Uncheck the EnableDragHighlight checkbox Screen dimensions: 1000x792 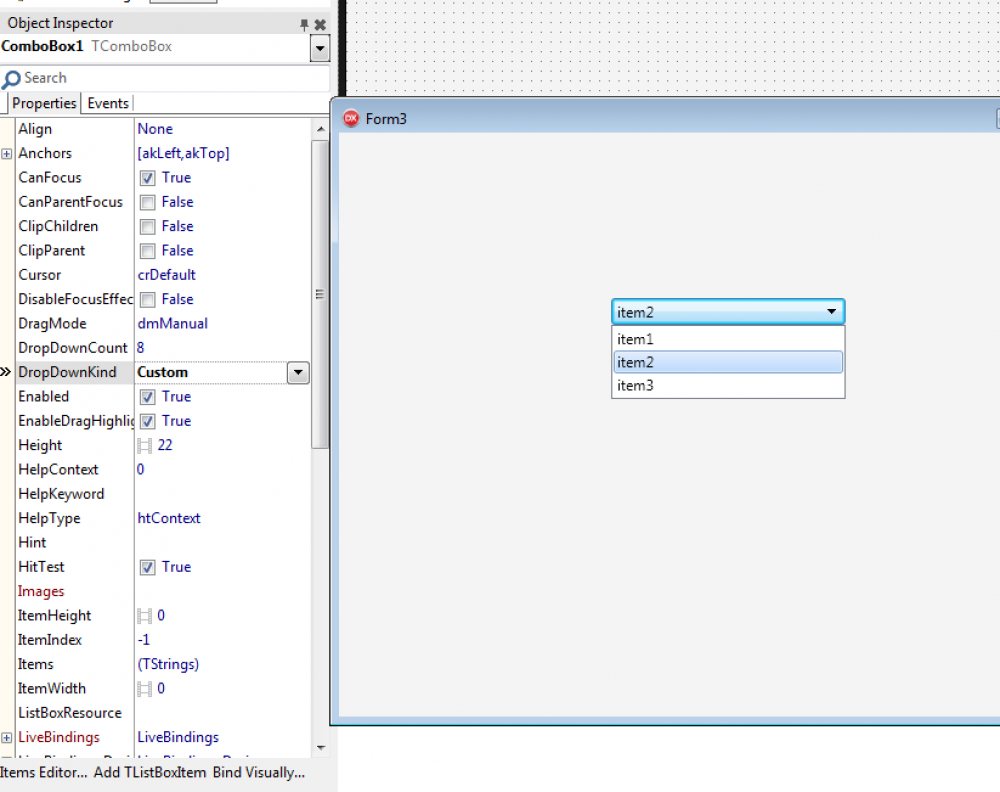(x=147, y=422)
